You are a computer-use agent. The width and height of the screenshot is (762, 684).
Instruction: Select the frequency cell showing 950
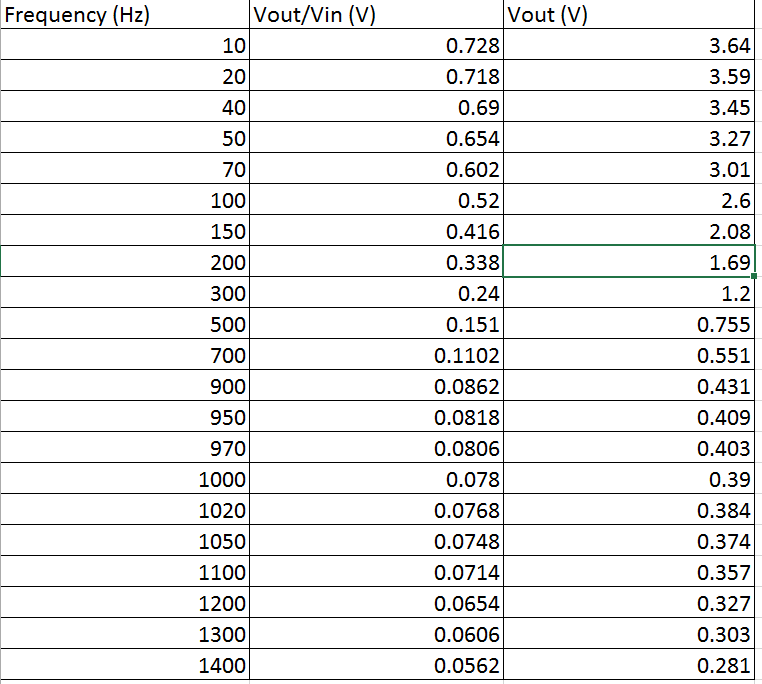click(x=124, y=417)
